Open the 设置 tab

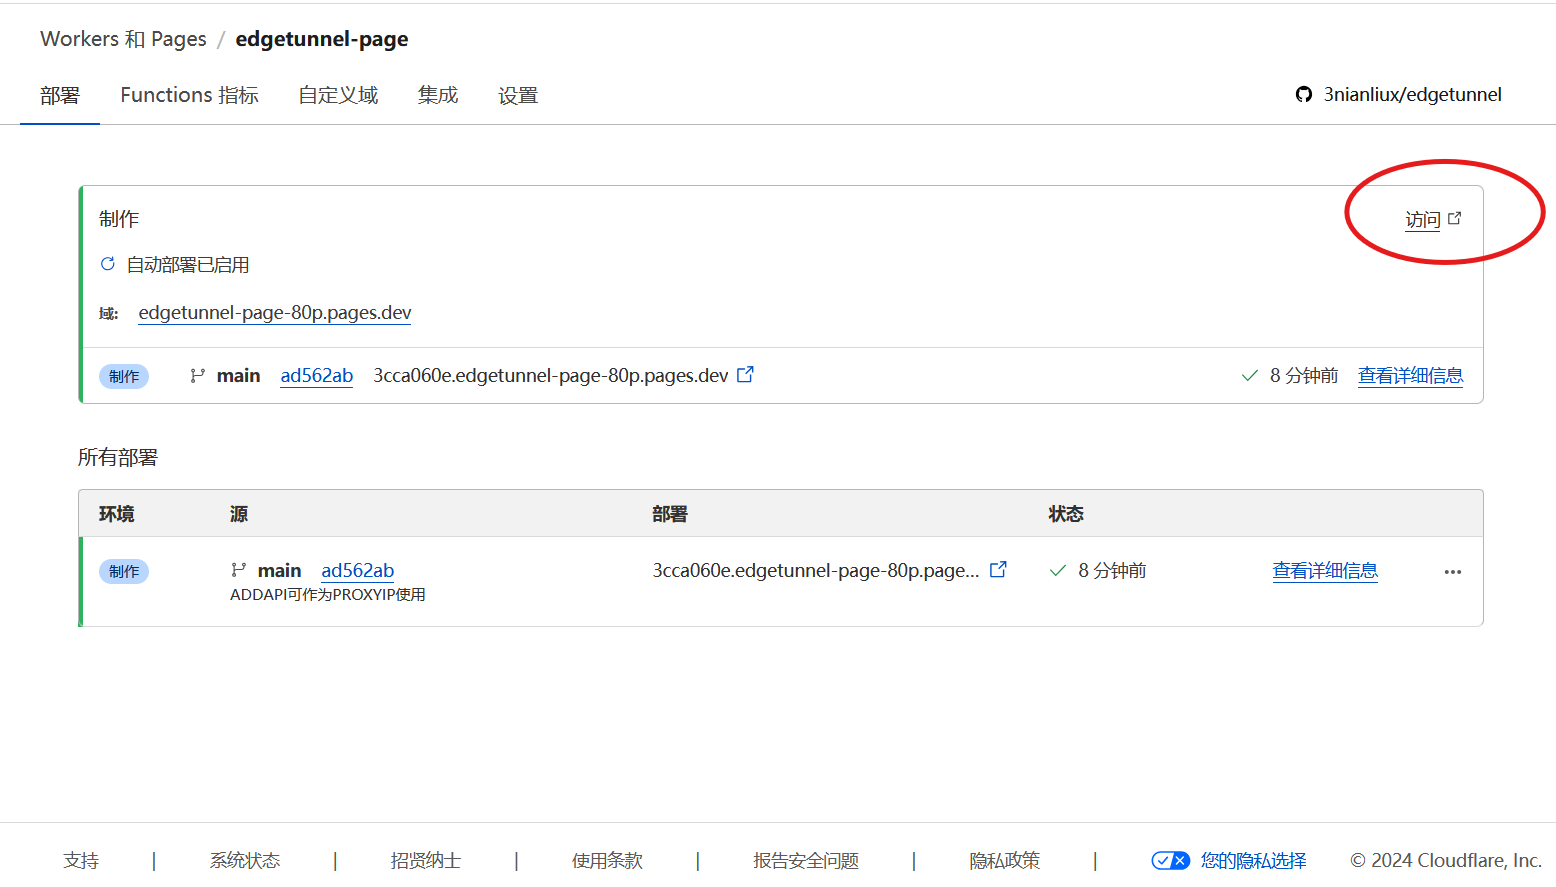518,95
